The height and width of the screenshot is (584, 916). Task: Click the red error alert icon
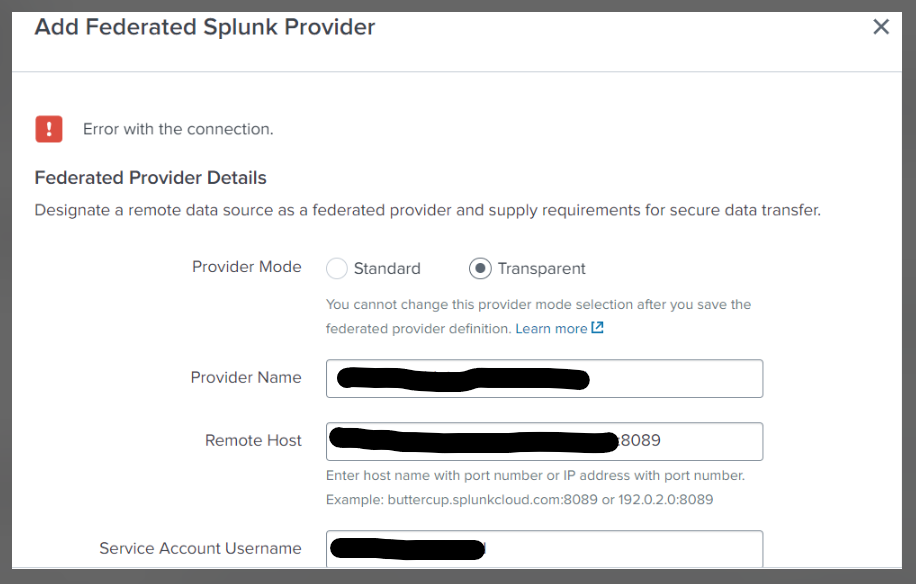click(49, 129)
